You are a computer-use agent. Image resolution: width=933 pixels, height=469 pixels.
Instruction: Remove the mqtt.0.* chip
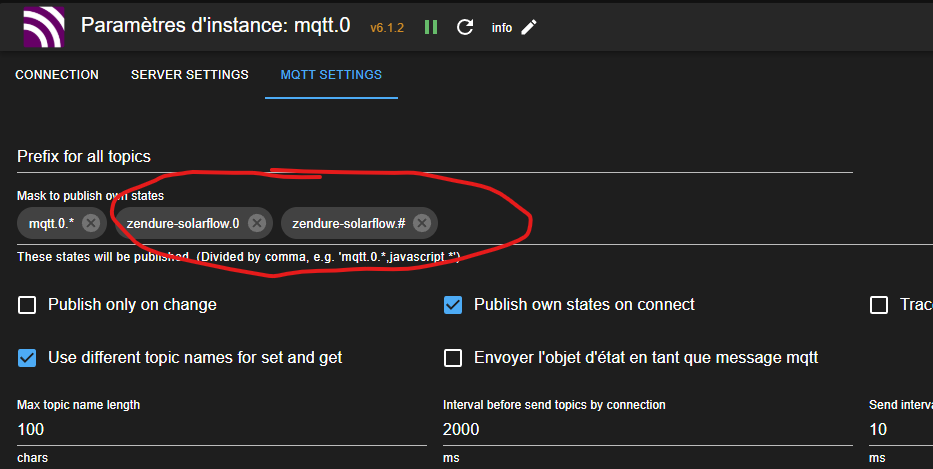click(x=91, y=223)
